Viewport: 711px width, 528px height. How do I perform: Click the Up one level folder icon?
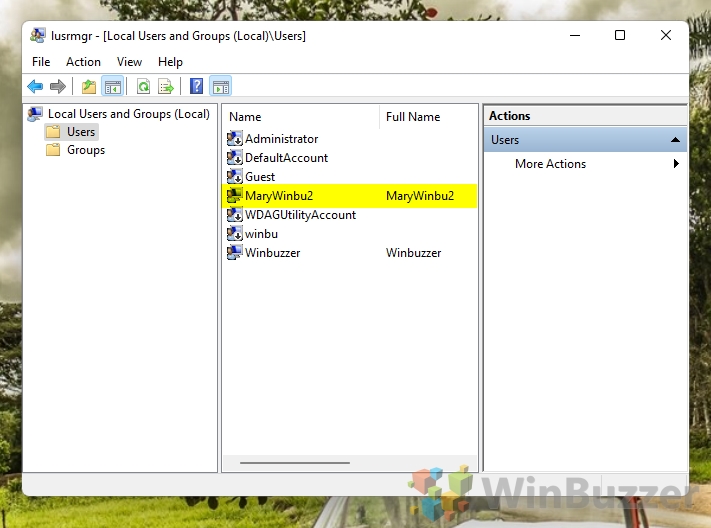click(x=89, y=86)
